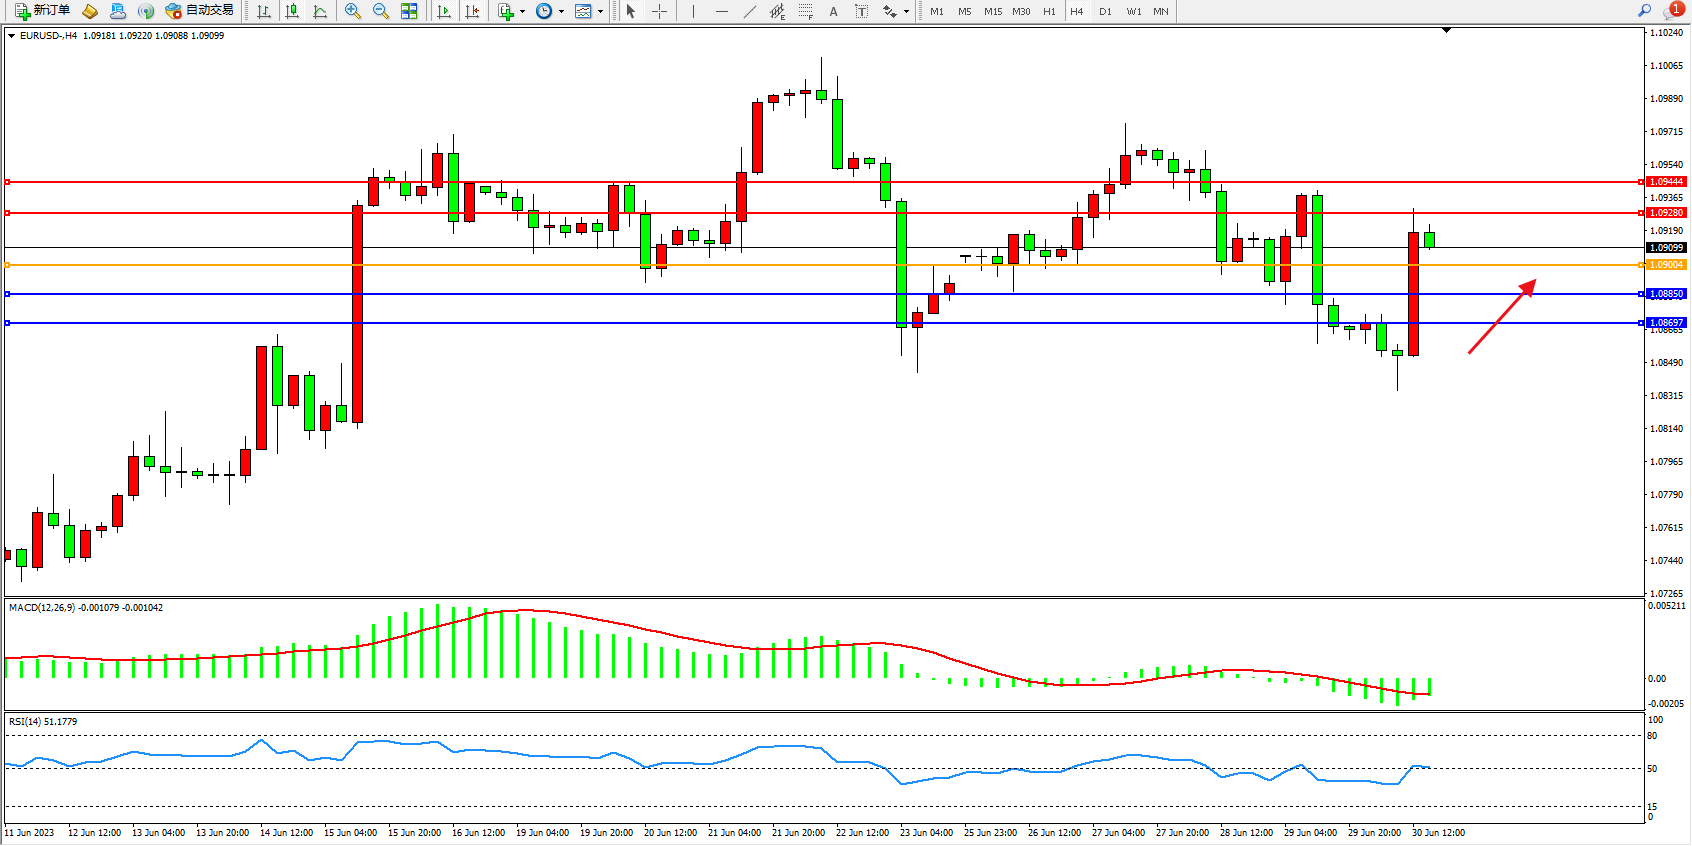Click the H1 timeframe button
The height and width of the screenshot is (846, 1692).
click(x=1049, y=11)
